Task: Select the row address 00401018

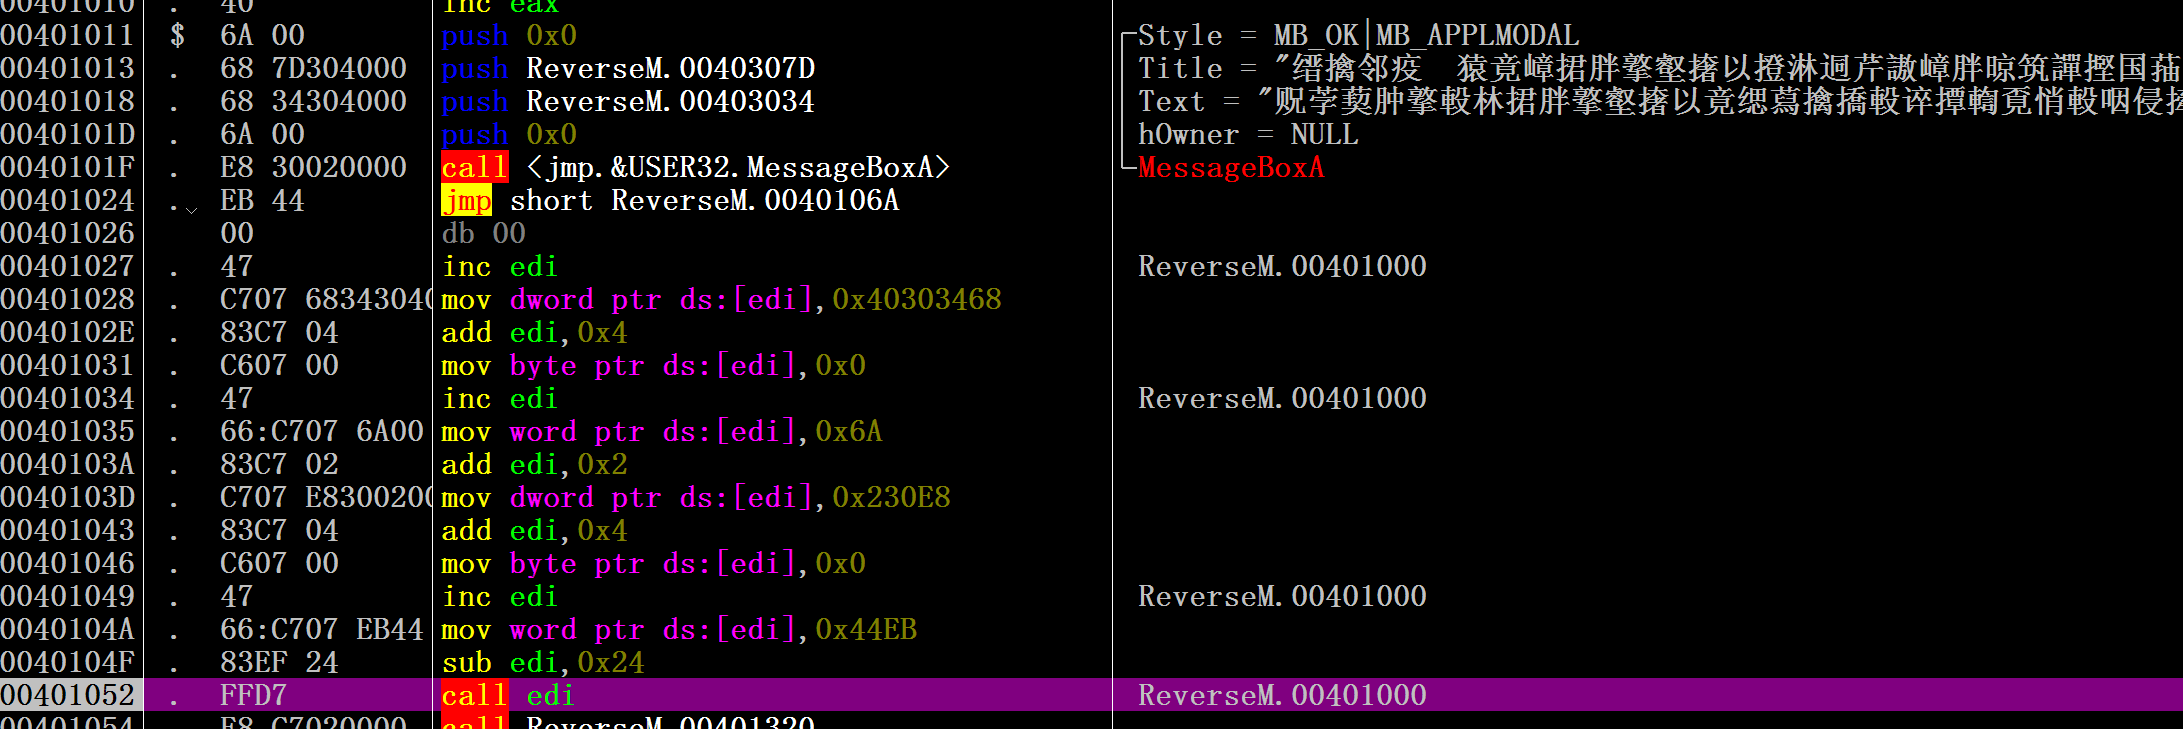Action: pos(68,102)
